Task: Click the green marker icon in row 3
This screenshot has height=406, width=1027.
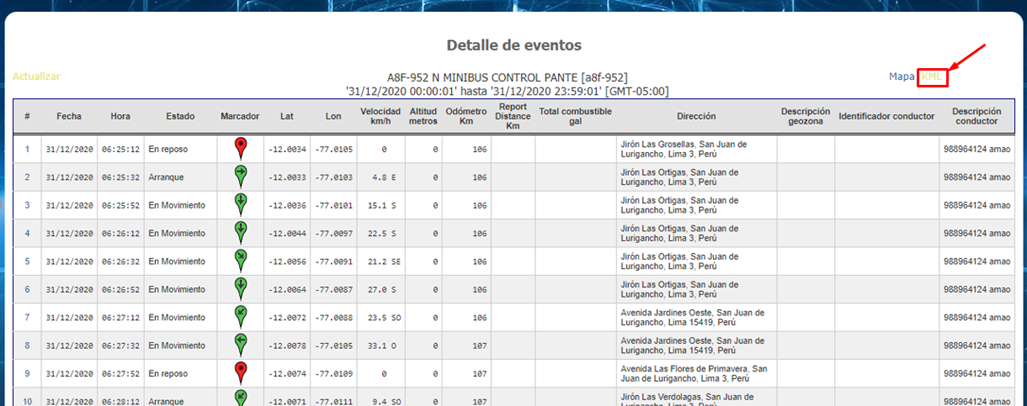Action: tap(240, 204)
